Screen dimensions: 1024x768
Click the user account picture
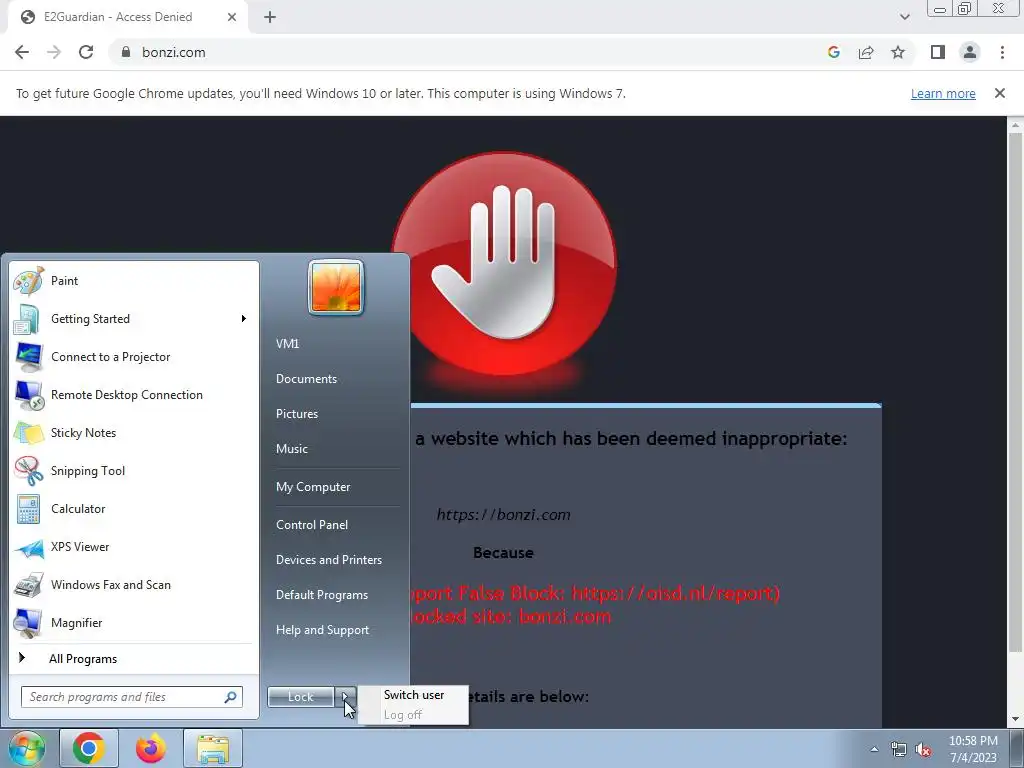(336, 287)
